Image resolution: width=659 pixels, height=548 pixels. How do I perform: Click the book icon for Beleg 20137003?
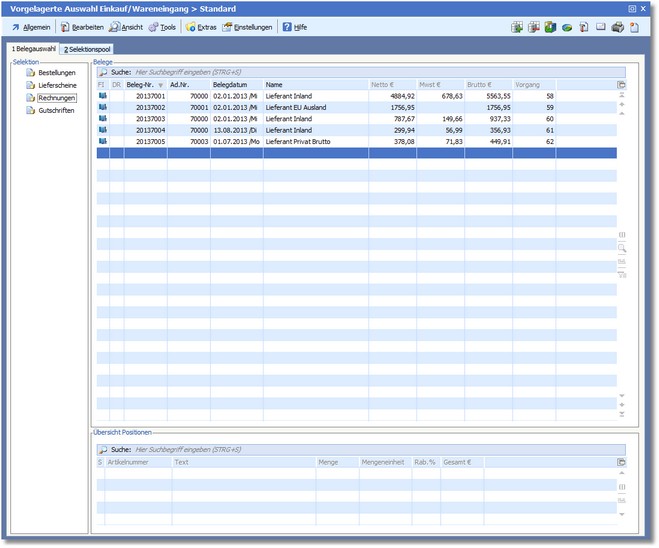pos(102,119)
